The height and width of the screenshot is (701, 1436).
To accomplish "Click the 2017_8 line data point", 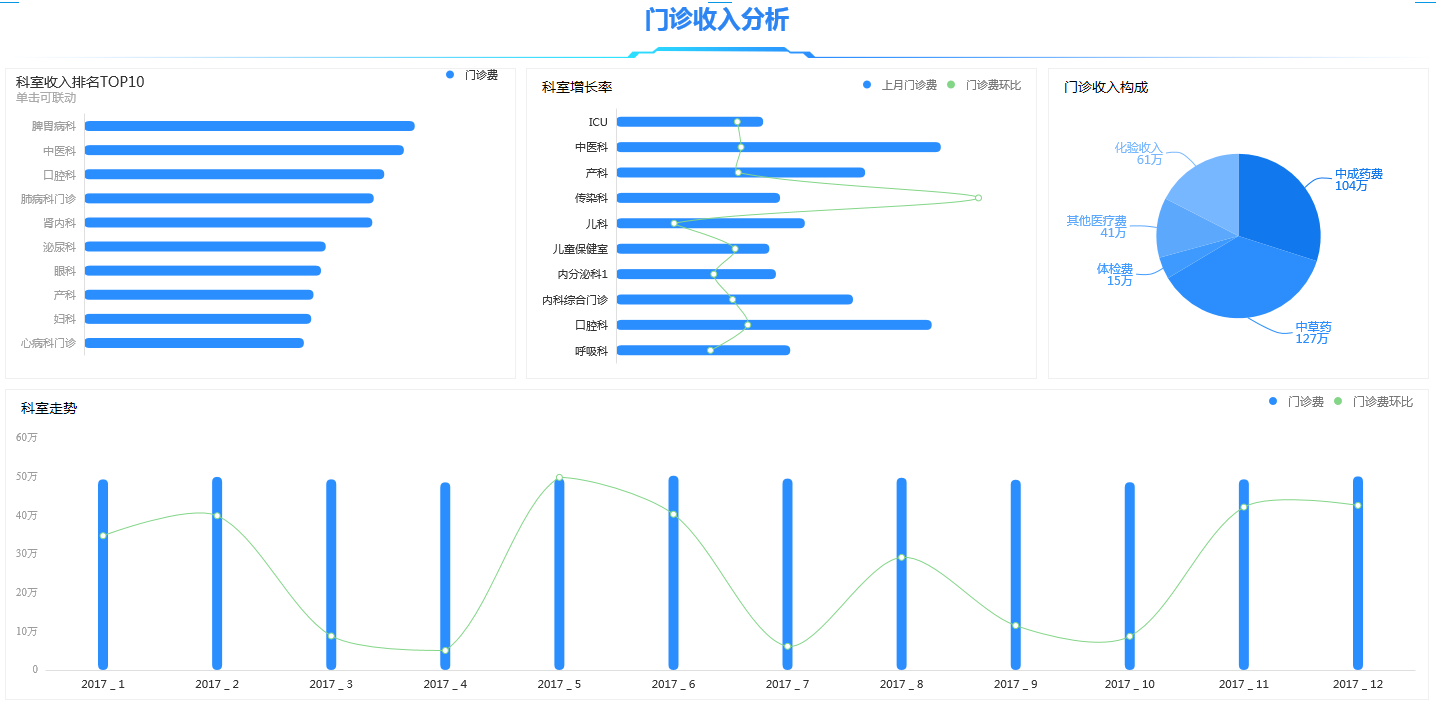I will (901, 557).
